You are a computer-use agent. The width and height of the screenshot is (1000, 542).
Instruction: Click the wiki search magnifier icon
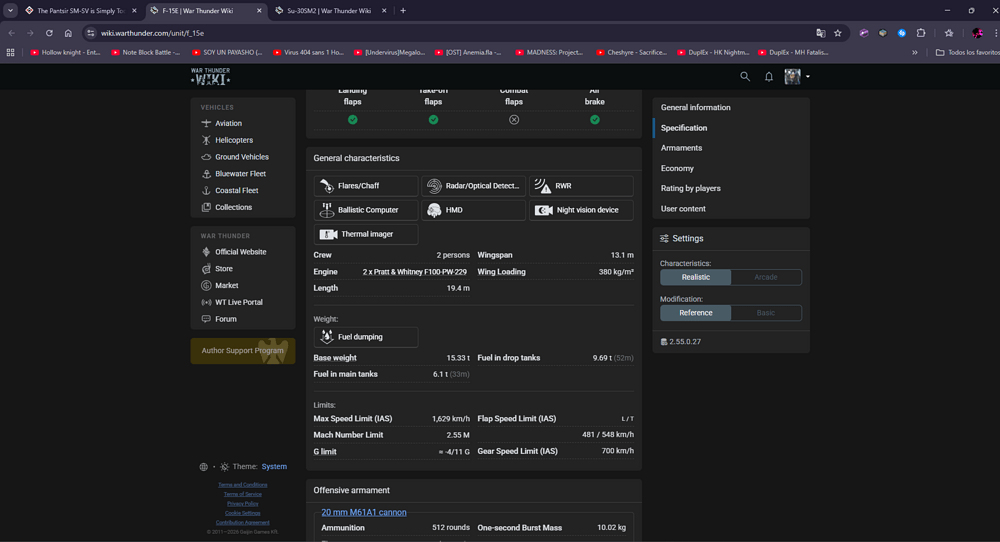coord(744,76)
